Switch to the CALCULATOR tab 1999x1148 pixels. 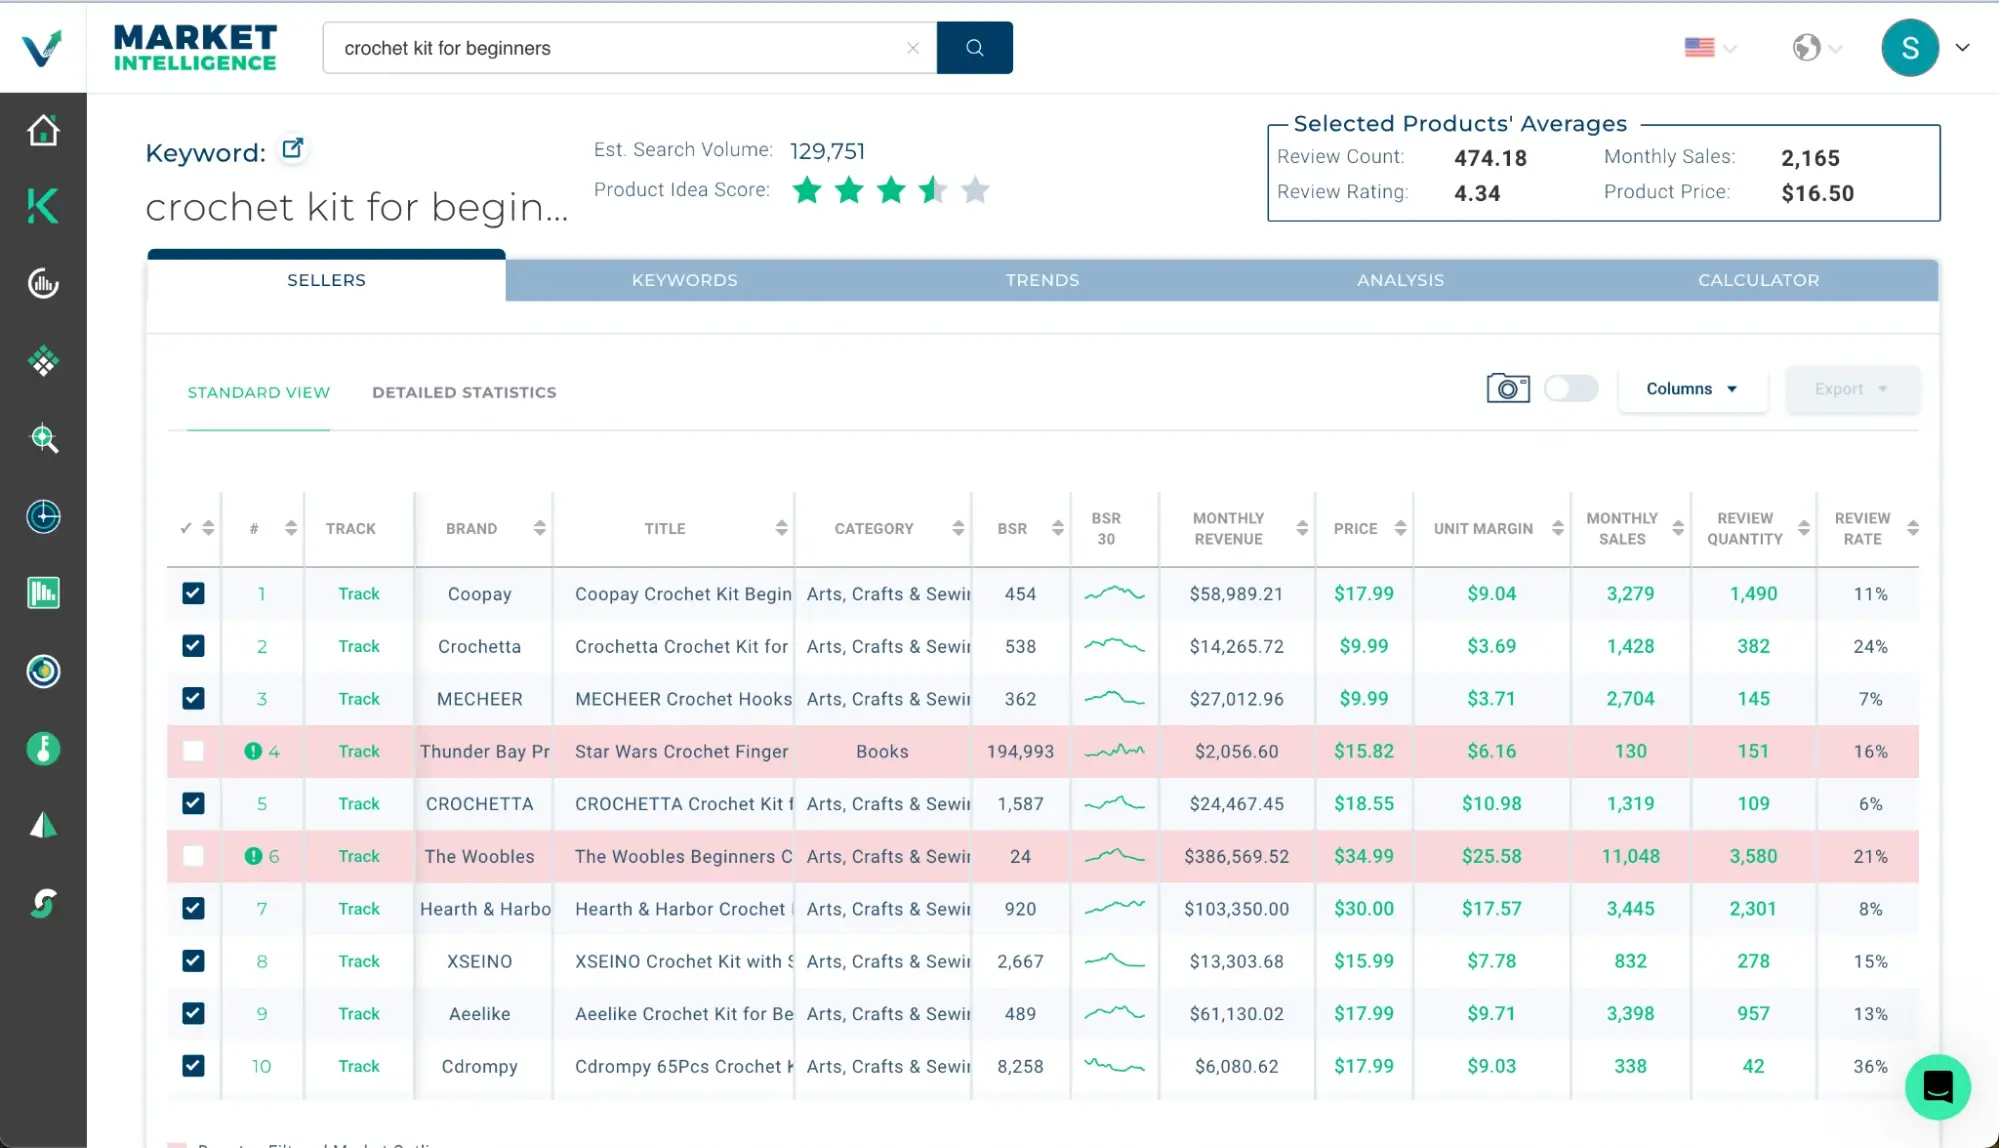point(1758,280)
